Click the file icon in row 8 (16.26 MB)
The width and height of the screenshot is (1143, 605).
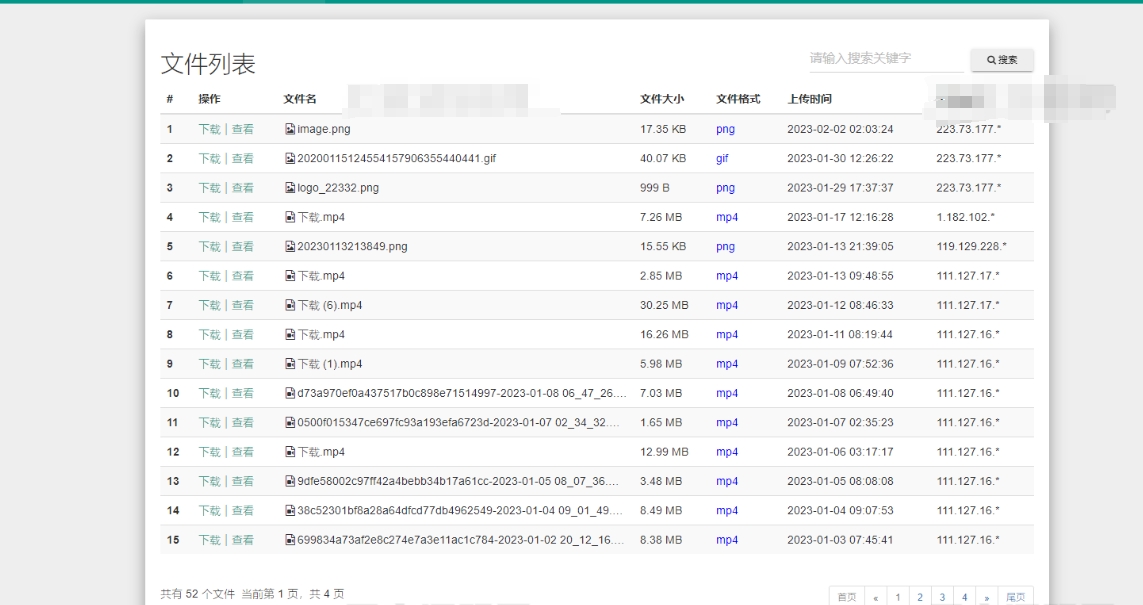(x=290, y=335)
